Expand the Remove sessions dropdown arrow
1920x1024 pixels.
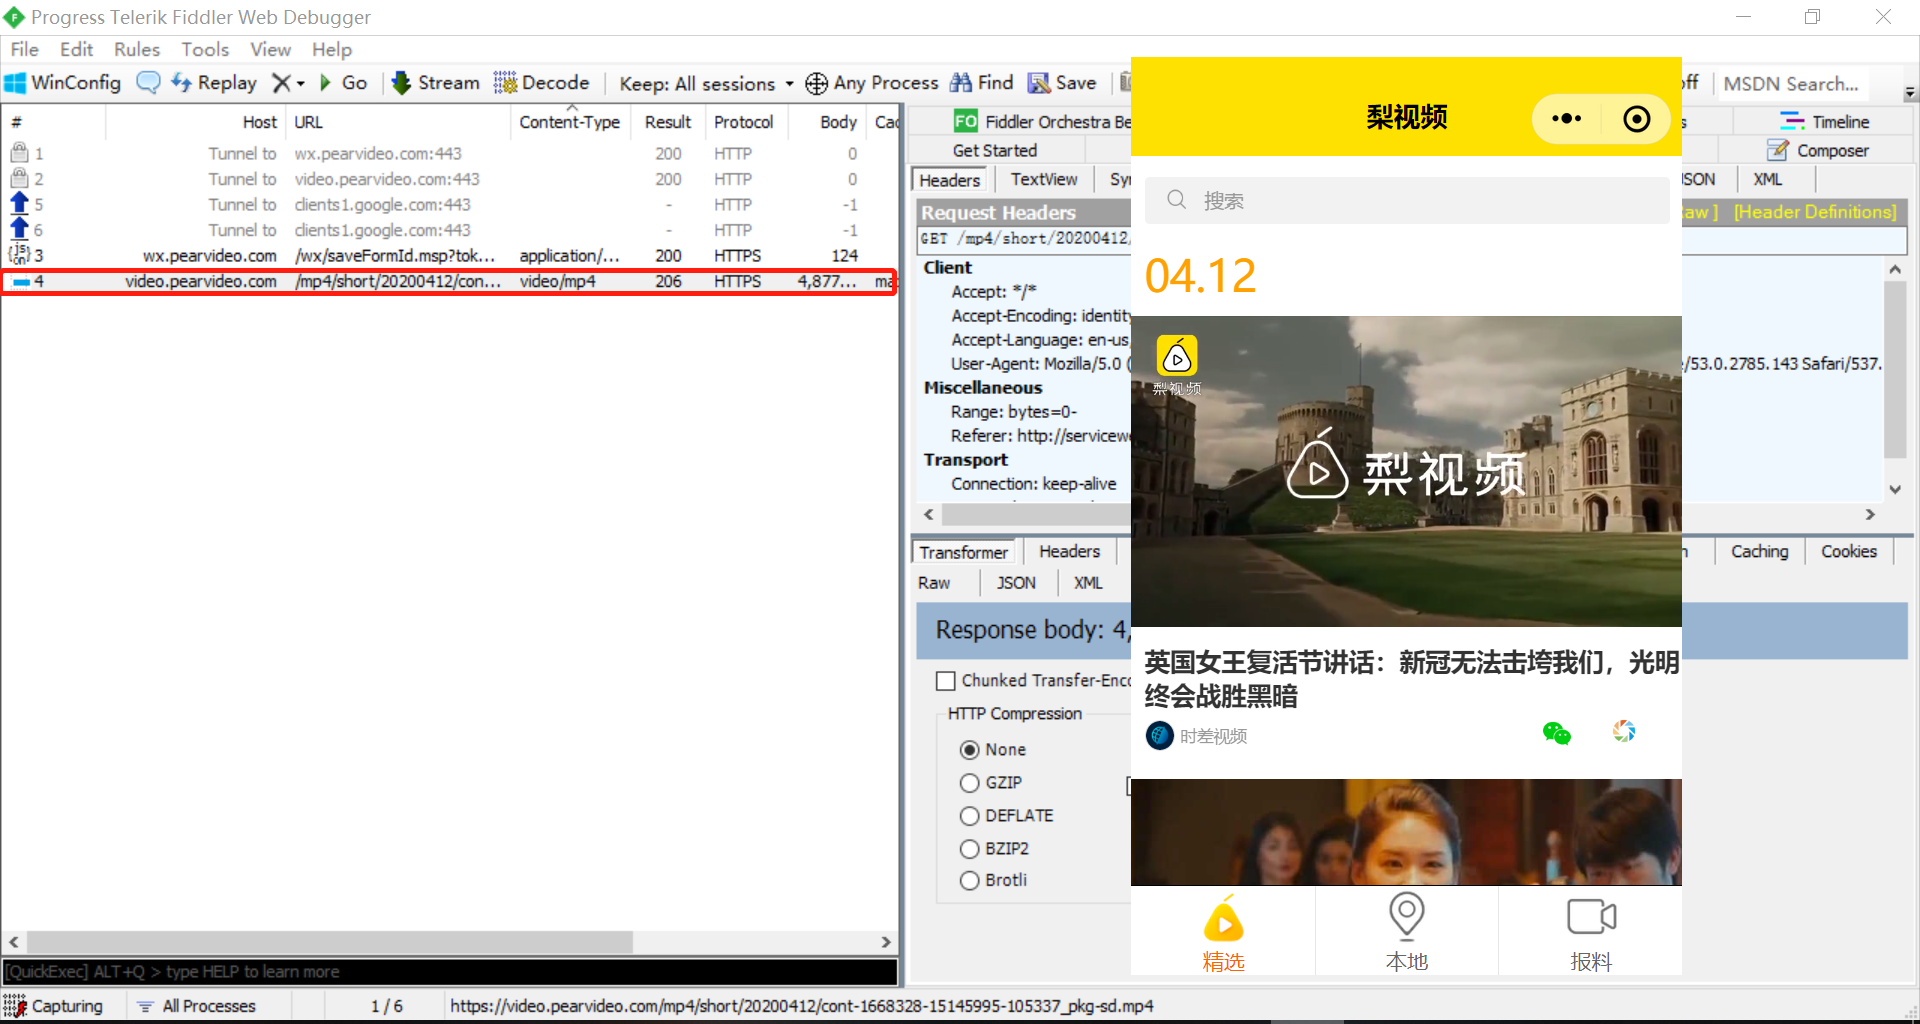(x=300, y=84)
